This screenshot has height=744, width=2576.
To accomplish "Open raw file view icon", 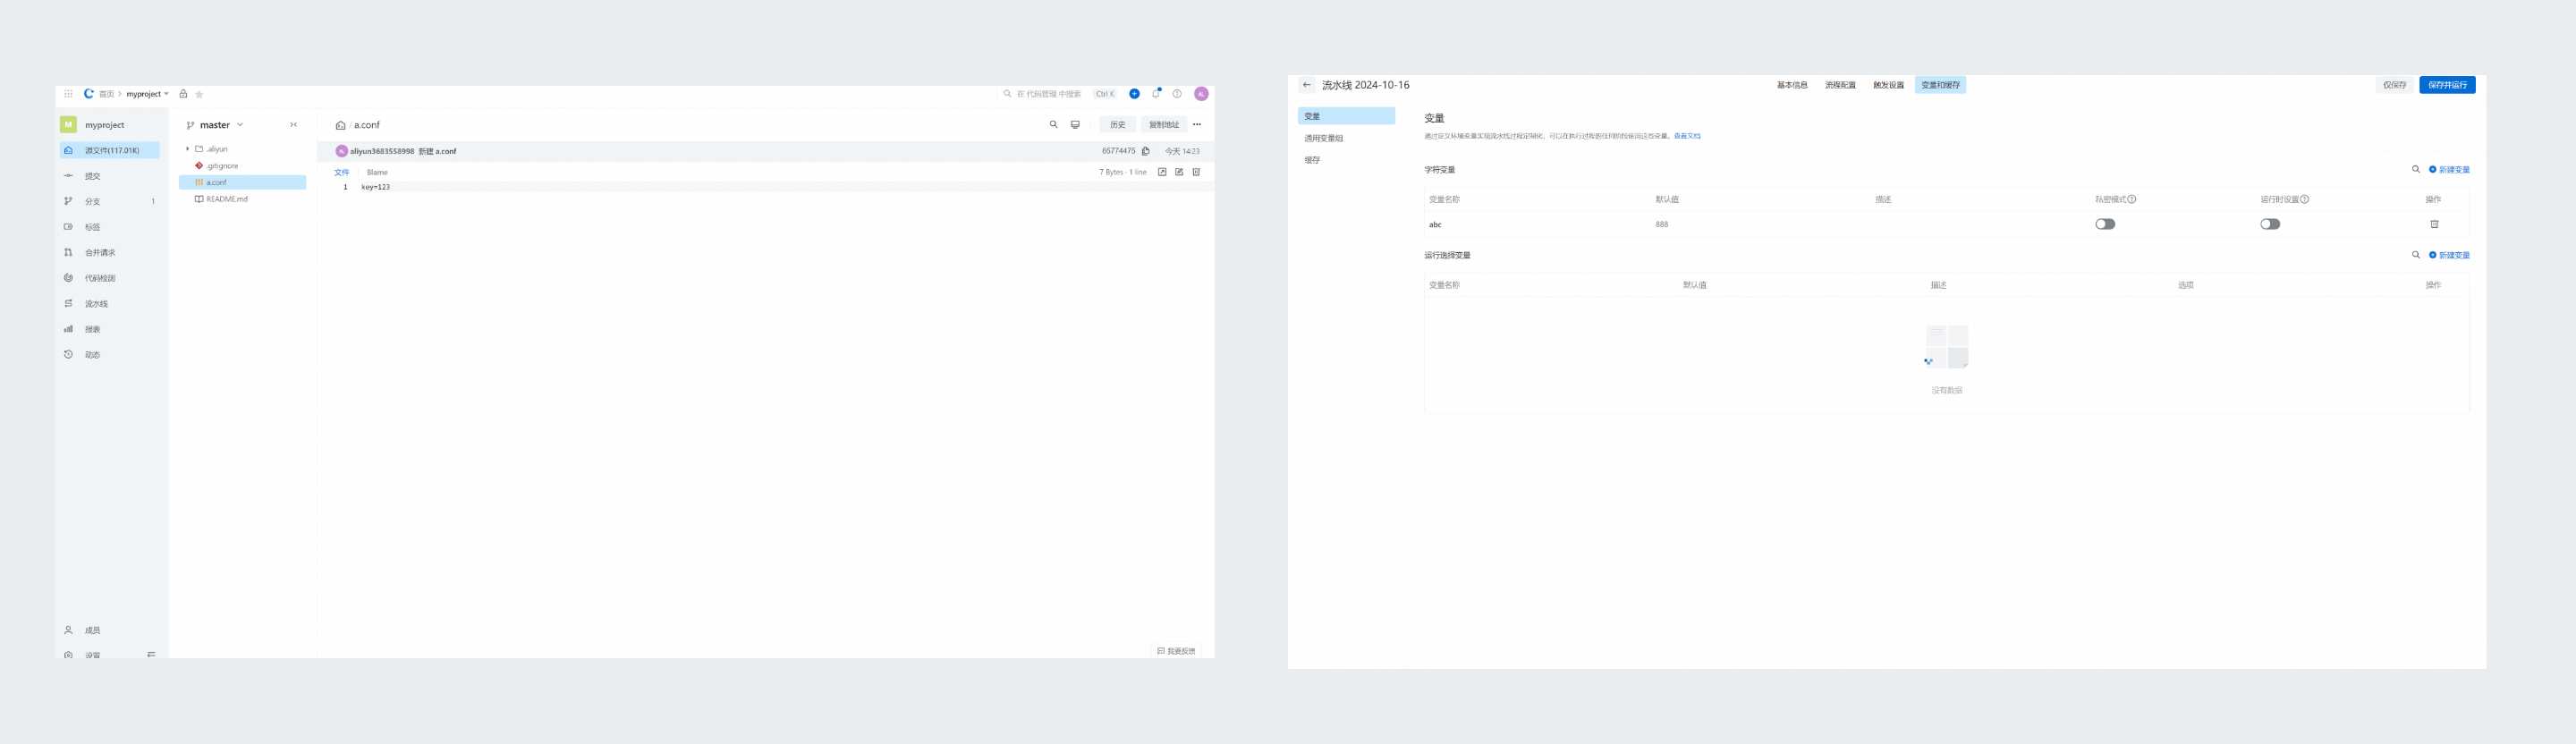I will [1162, 172].
